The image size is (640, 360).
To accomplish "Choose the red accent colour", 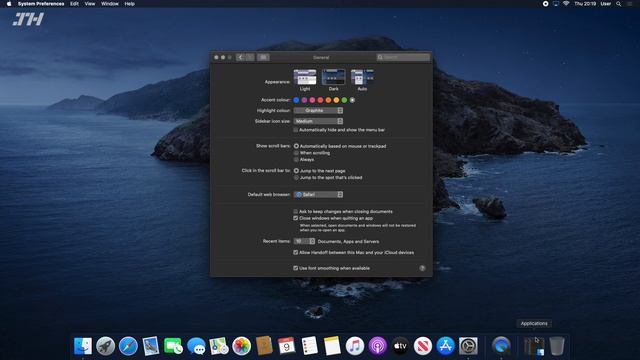I will pyautogui.click(x=320, y=100).
